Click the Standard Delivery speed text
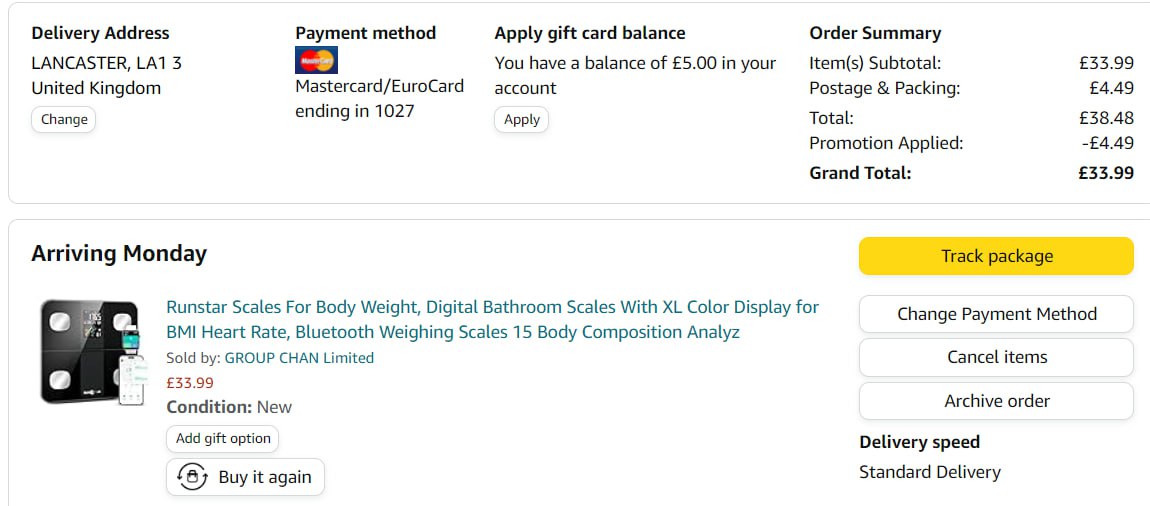The image size is (1150, 506). 929,472
